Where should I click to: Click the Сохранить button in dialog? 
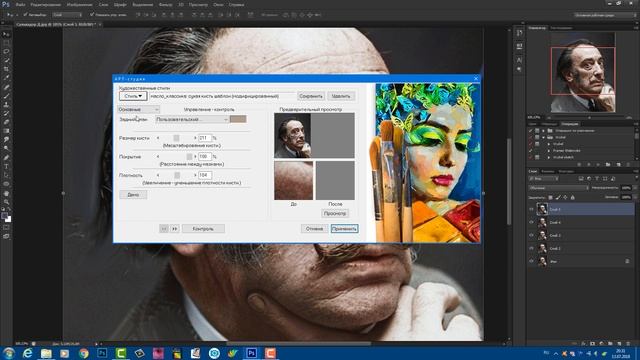[311, 96]
